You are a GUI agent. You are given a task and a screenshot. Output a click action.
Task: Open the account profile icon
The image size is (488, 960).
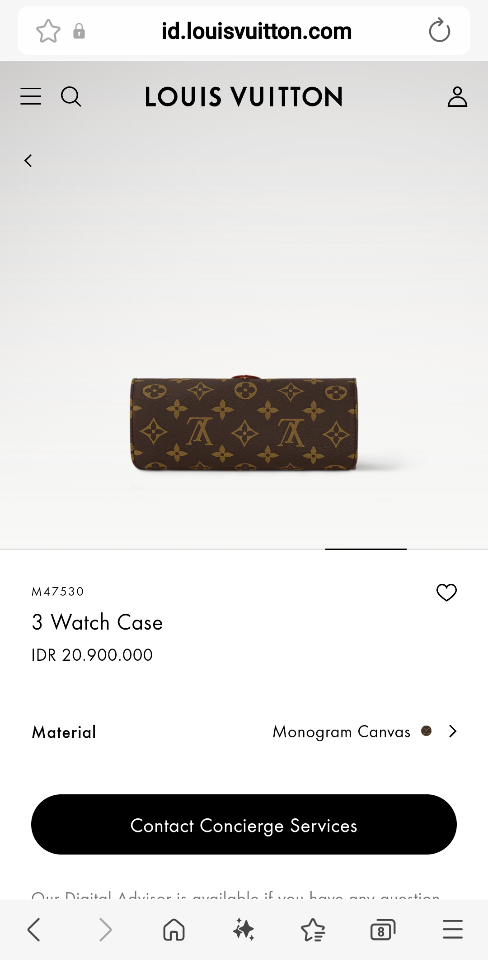tap(457, 97)
